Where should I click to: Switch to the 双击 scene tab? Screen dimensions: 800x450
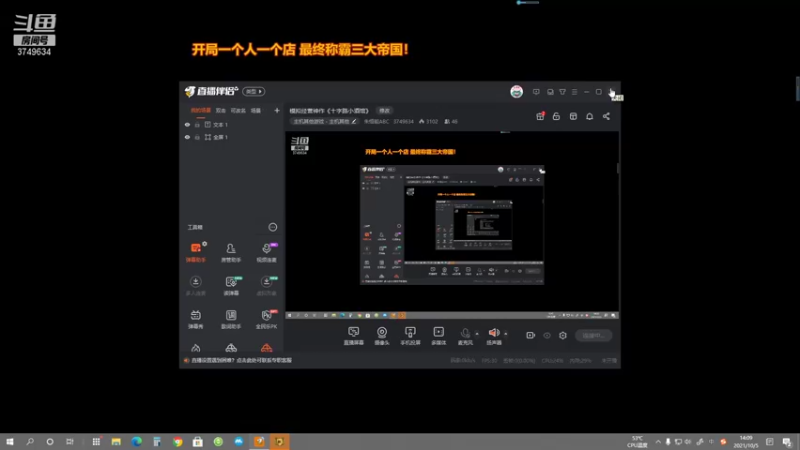point(220,110)
